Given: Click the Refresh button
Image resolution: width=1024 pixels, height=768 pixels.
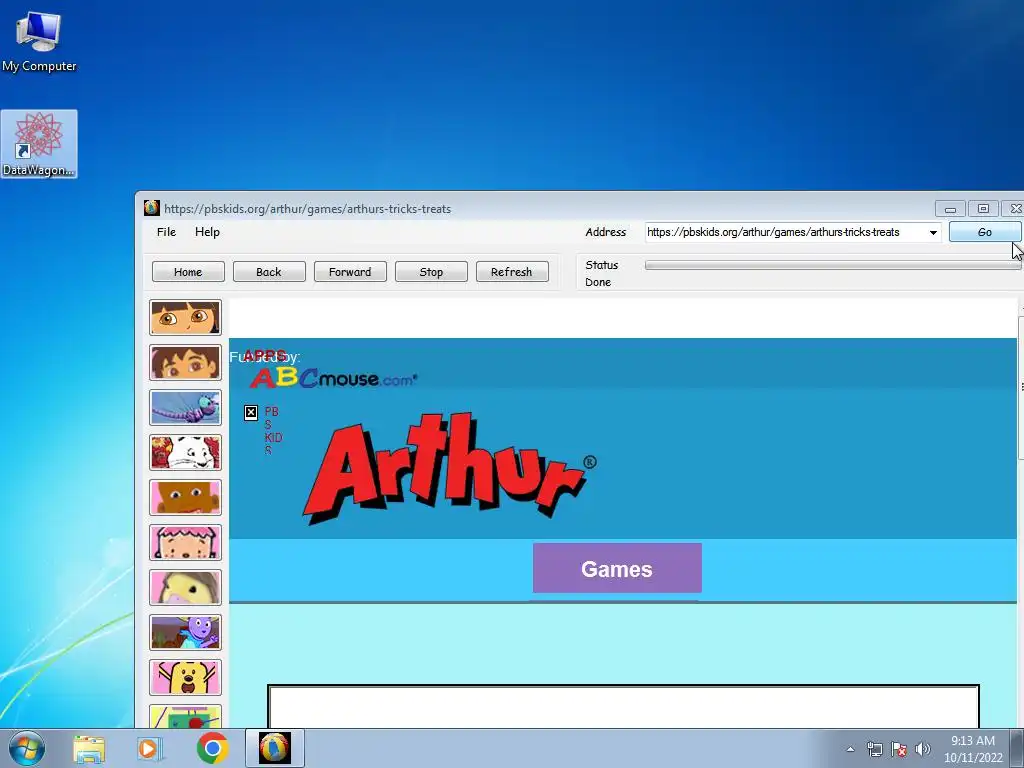Looking at the screenshot, I should pos(512,272).
